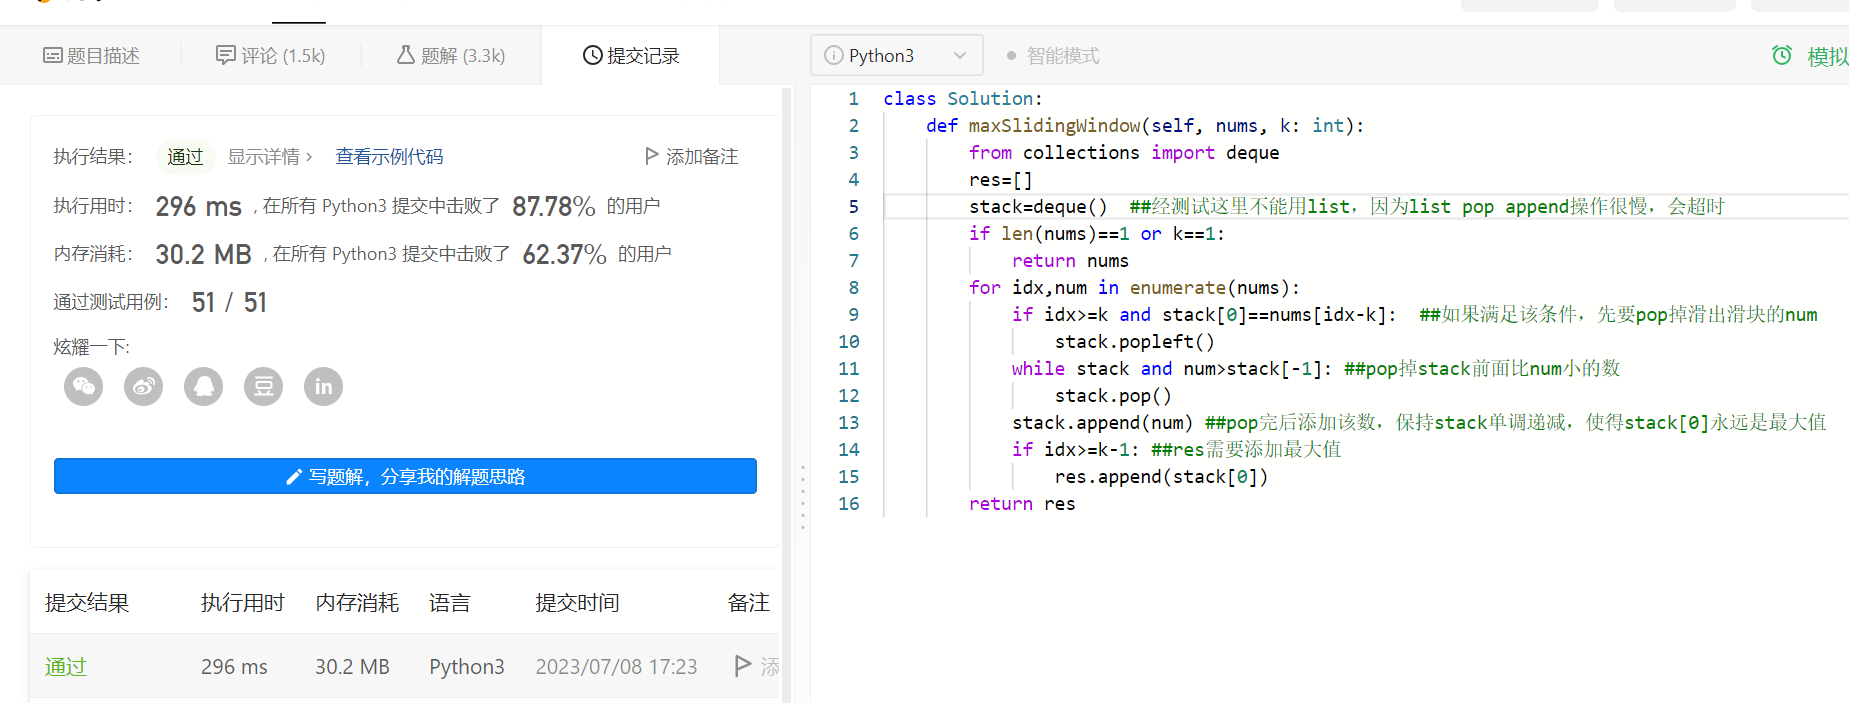The image size is (1849, 703).
Task: Click the flag icon next to 添加备注
Action: coord(652,156)
